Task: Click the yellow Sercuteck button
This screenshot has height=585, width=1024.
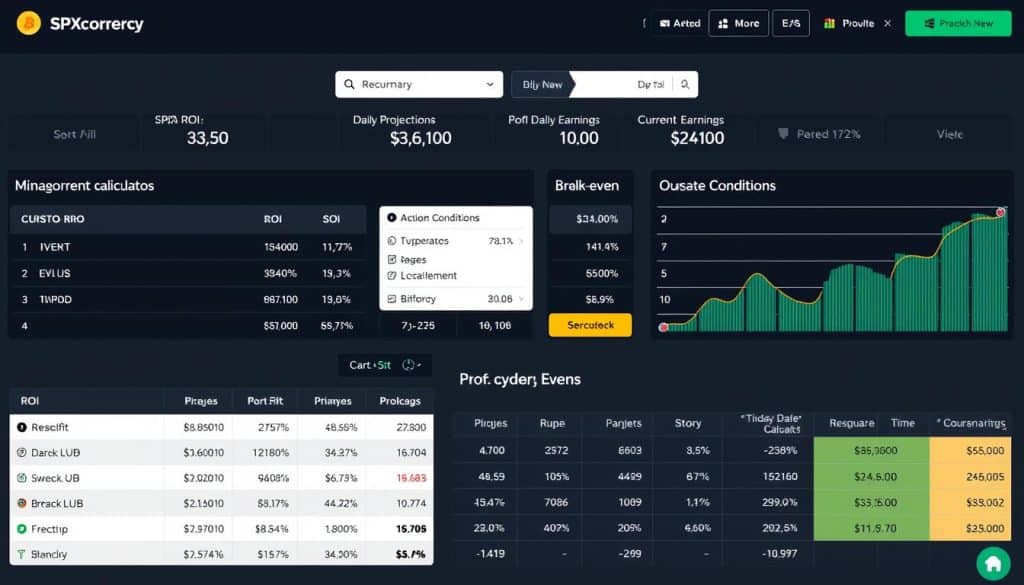Action: point(590,325)
